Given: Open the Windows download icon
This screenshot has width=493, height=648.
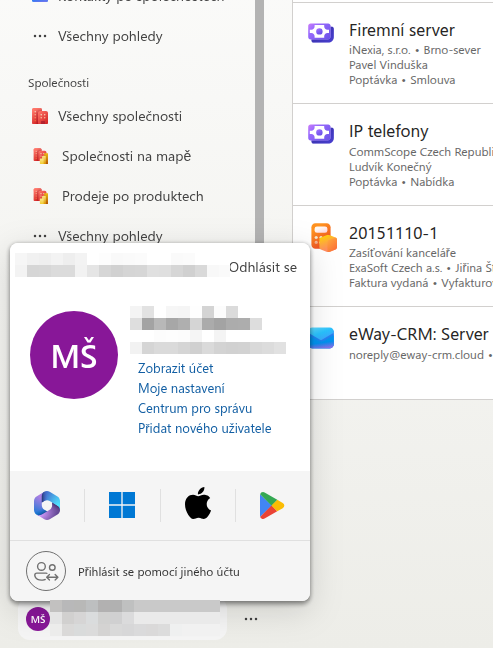Looking at the screenshot, I should point(122,505).
